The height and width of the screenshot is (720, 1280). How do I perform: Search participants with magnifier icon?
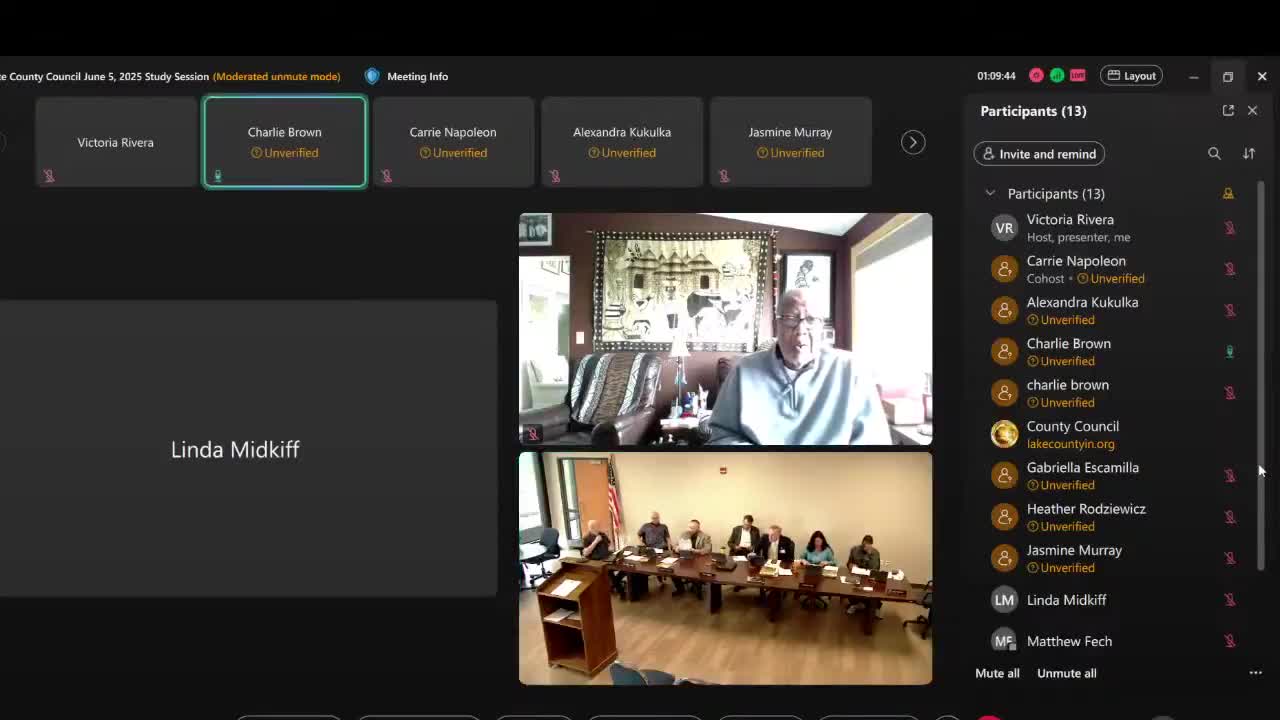pos(1214,154)
